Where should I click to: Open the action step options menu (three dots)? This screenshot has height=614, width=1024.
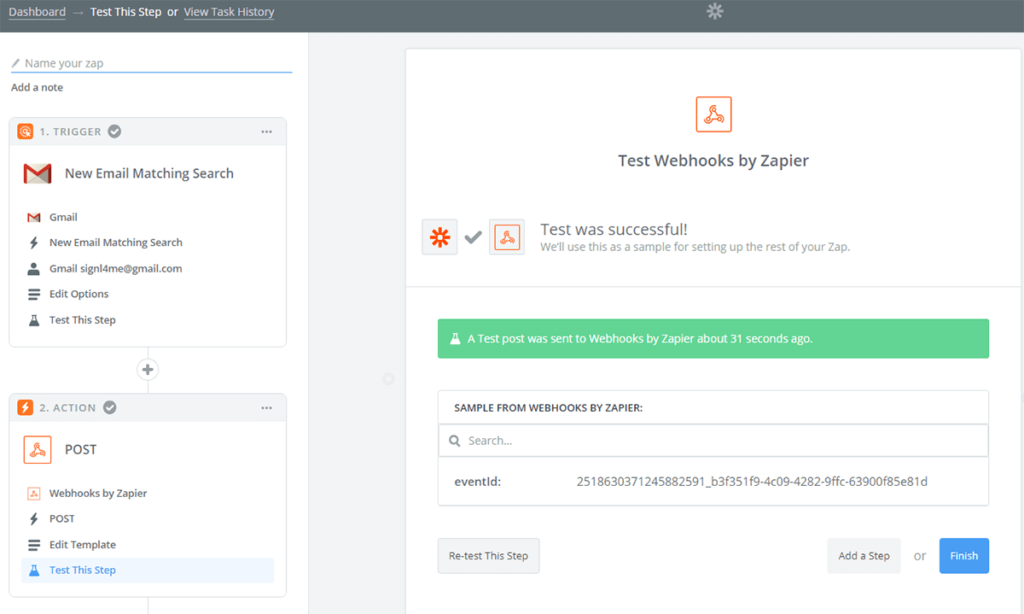pyautogui.click(x=266, y=408)
